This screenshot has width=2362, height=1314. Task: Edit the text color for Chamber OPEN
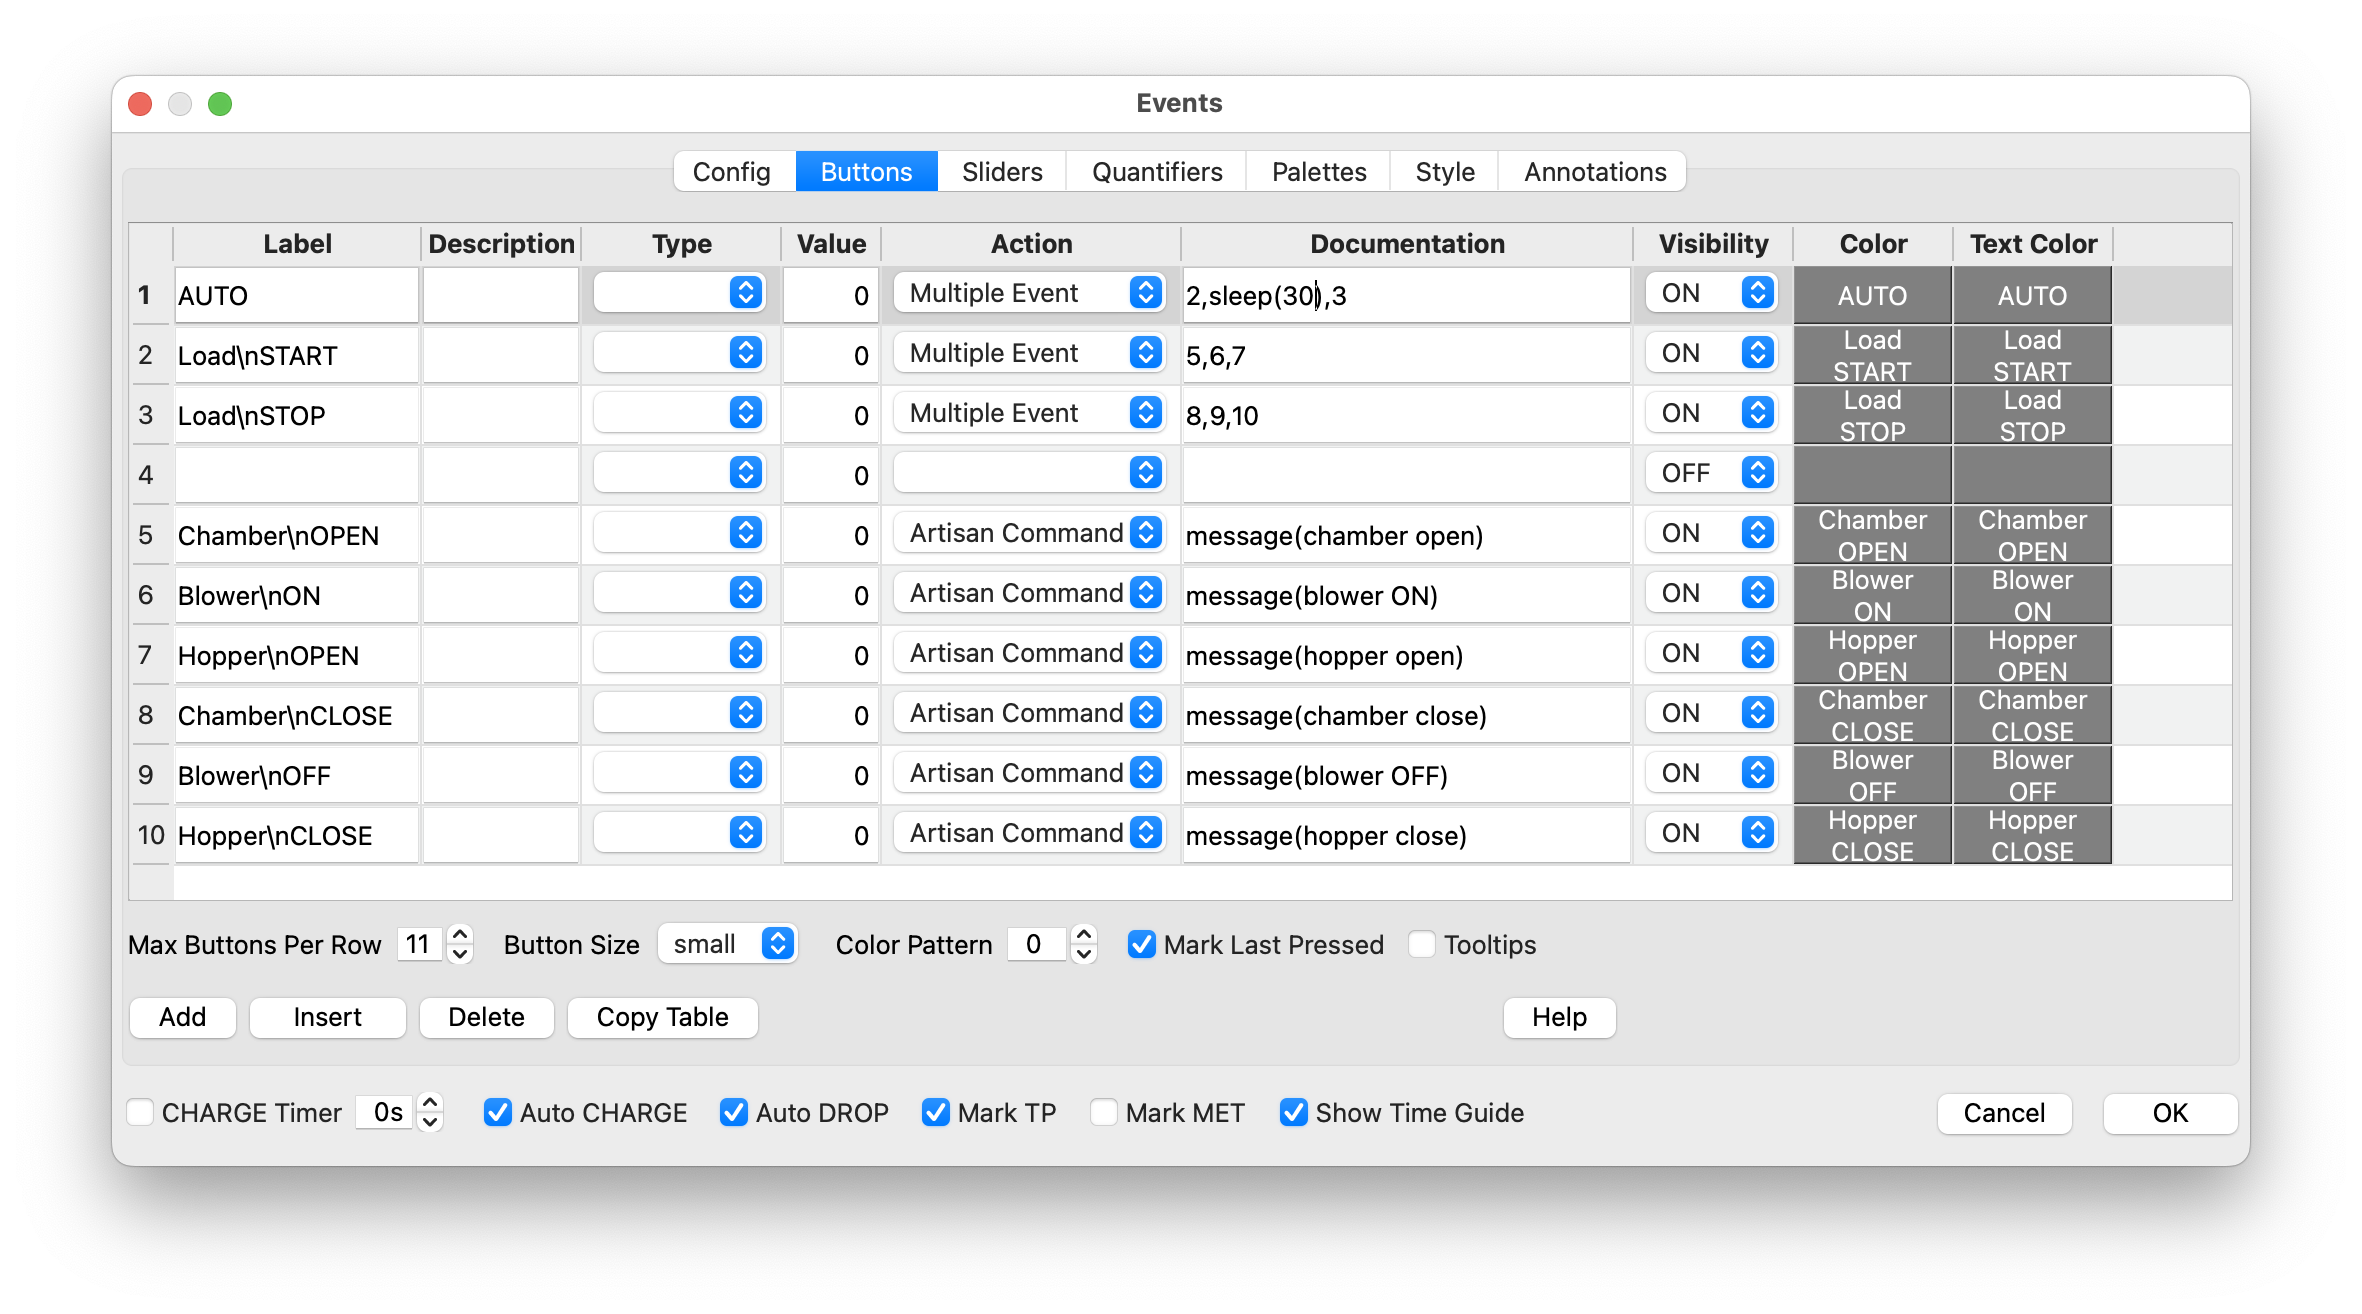2032,534
